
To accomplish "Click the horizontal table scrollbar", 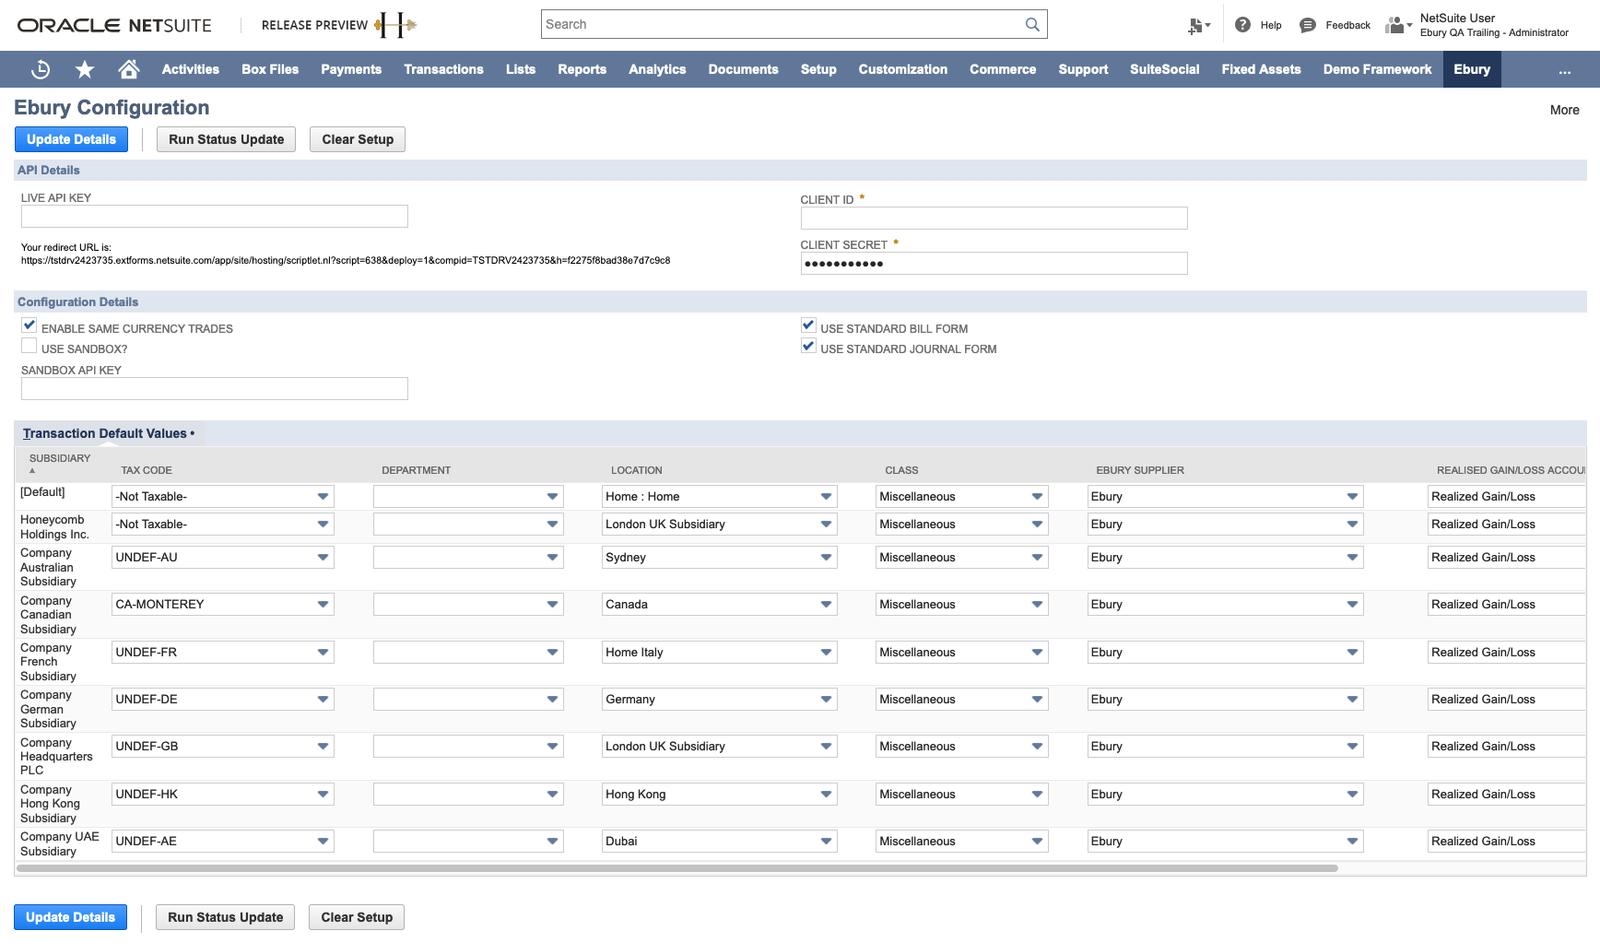I will click(x=677, y=868).
